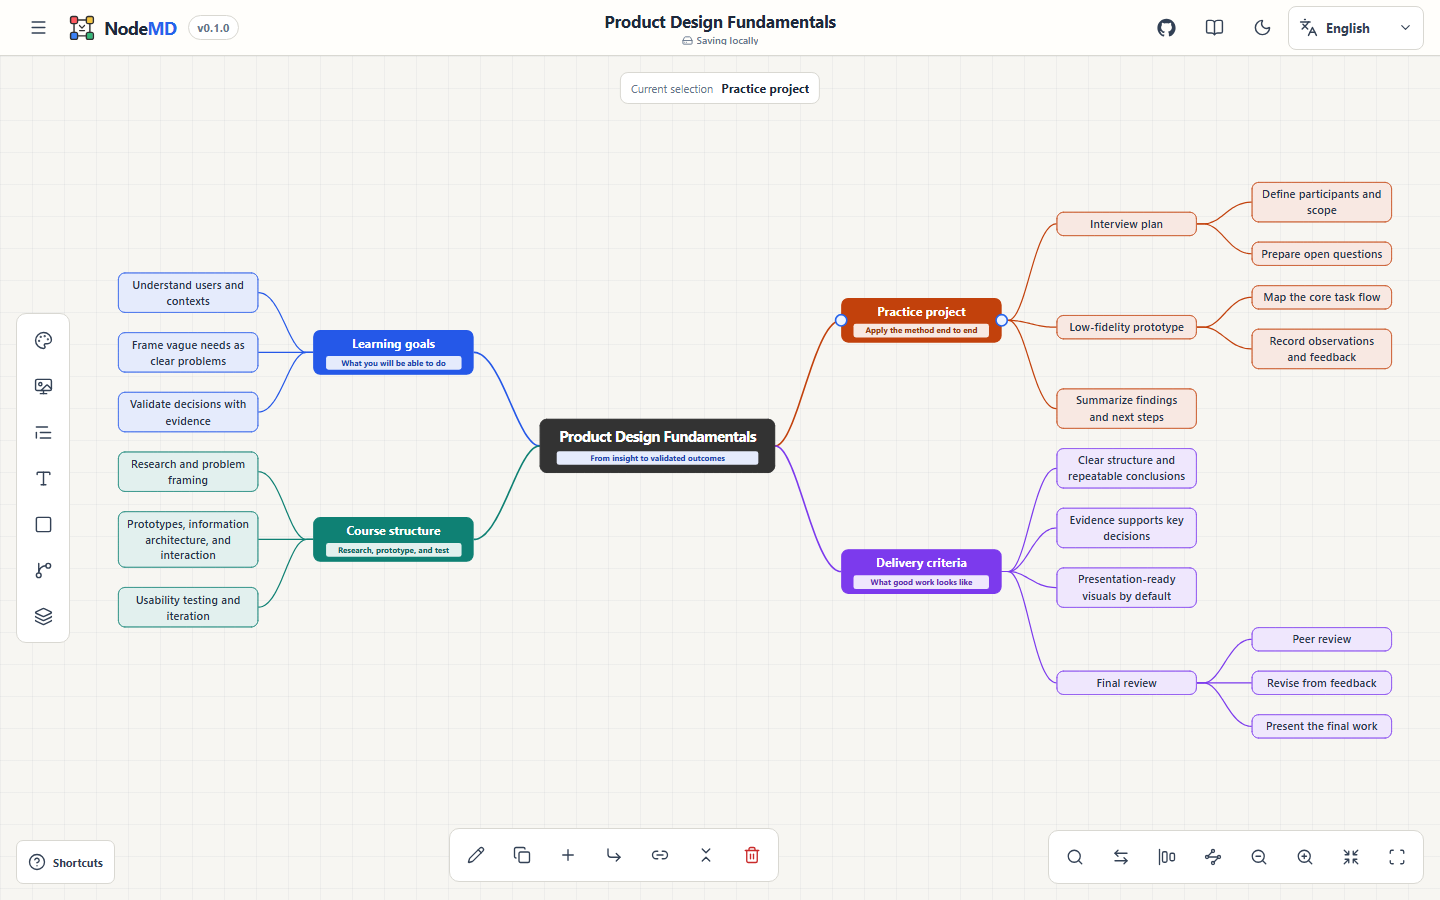Click the Usability testing and iteration node

pos(188,608)
